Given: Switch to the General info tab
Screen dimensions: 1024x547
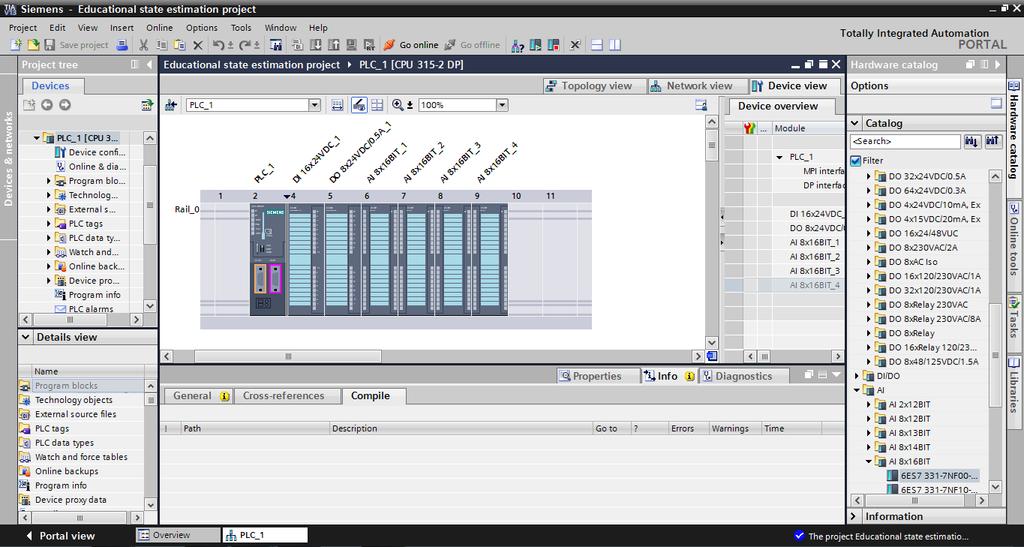Looking at the screenshot, I should (x=200, y=396).
